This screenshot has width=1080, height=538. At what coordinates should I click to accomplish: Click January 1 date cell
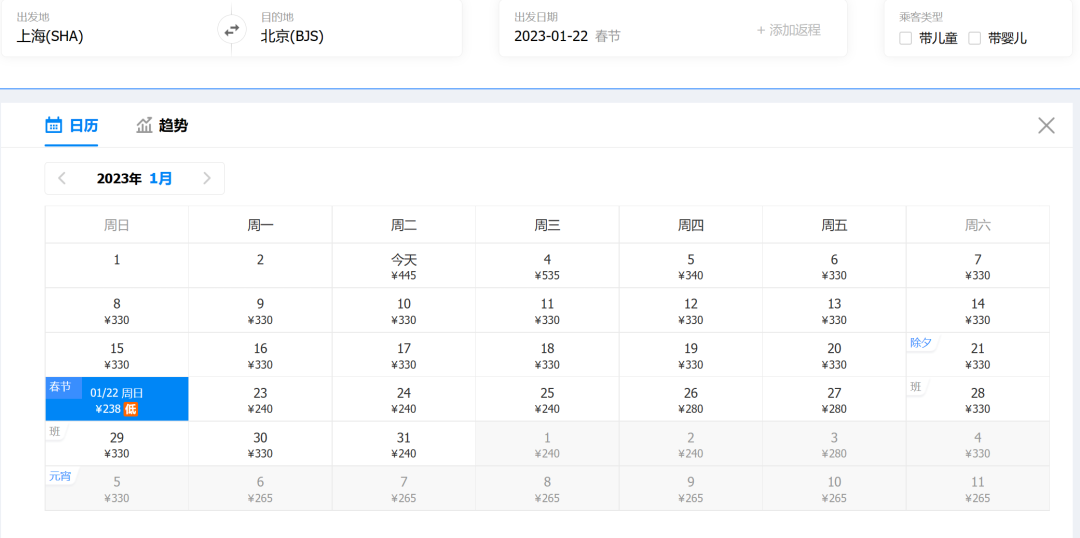point(117,265)
